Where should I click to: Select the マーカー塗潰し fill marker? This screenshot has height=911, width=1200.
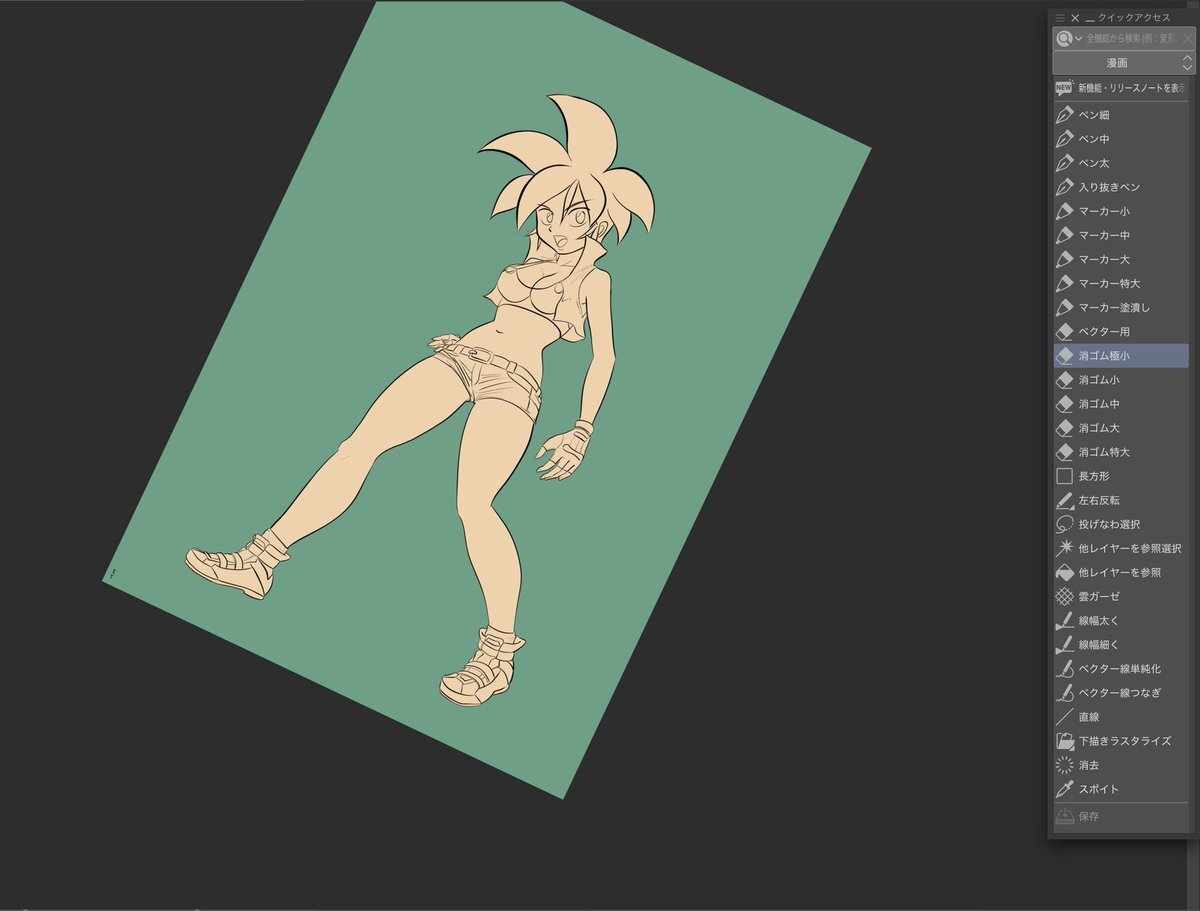(1120, 307)
